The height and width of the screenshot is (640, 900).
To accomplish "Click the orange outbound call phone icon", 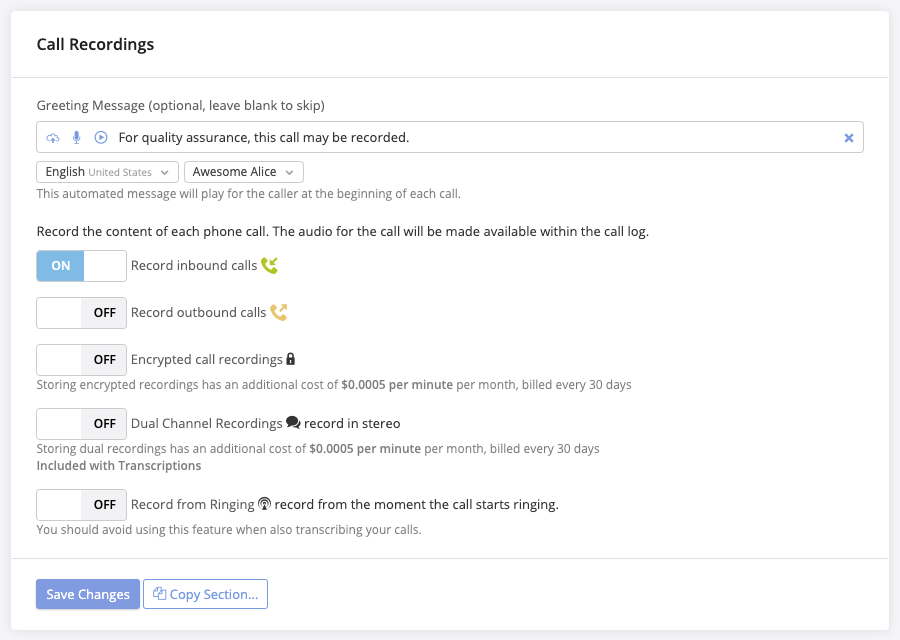I will (x=278, y=312).
